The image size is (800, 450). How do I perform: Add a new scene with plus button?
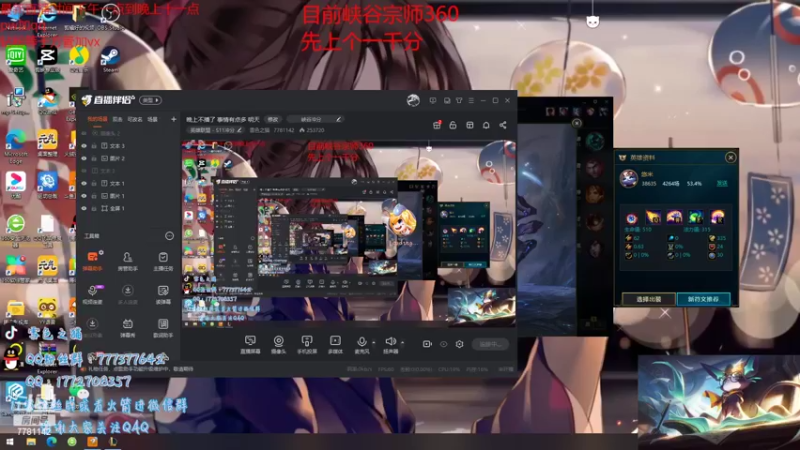coord(173,119)
